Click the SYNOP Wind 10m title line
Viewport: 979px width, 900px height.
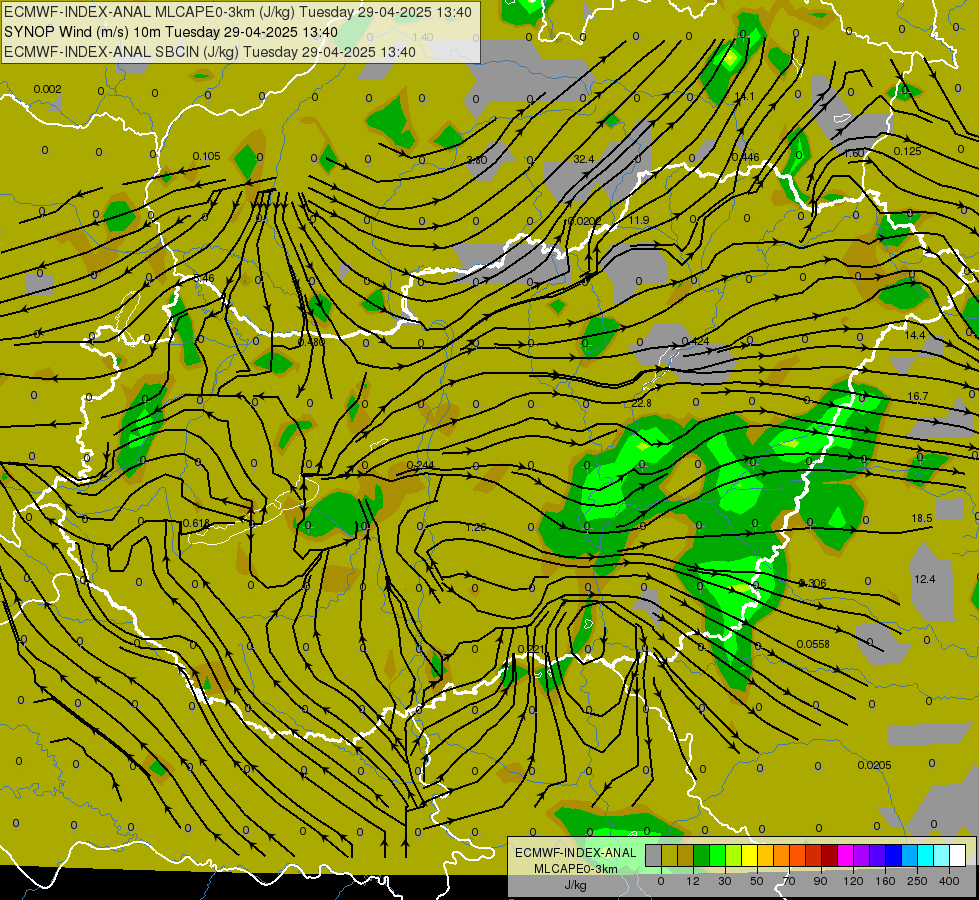(x=170, y=32)
